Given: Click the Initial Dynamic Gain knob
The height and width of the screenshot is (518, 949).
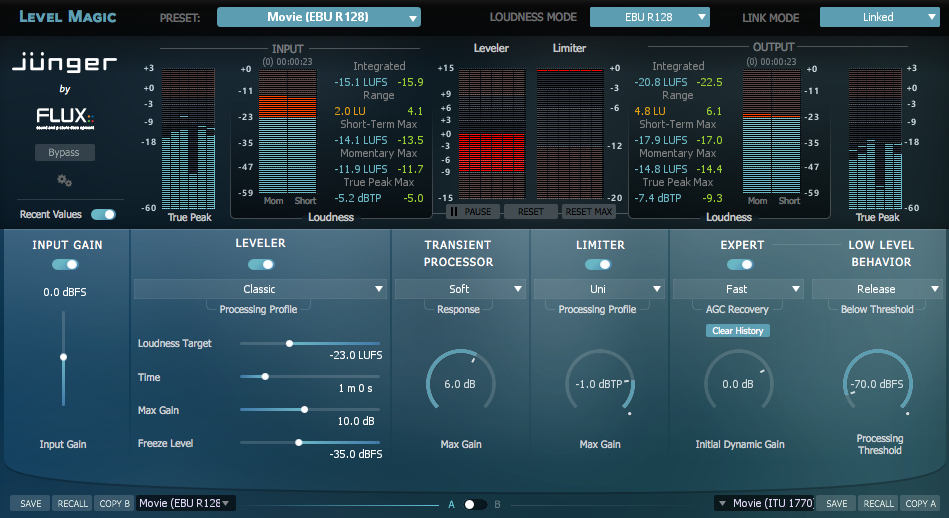Looking at the screenshot, I should click(x=738, y=384).
